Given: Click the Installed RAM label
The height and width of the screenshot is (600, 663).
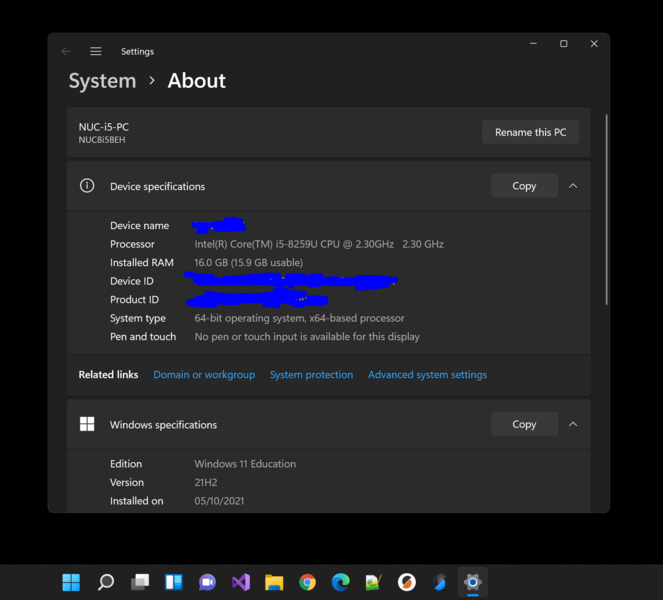Looking at the screenshot, I should (x=142, y=263).
